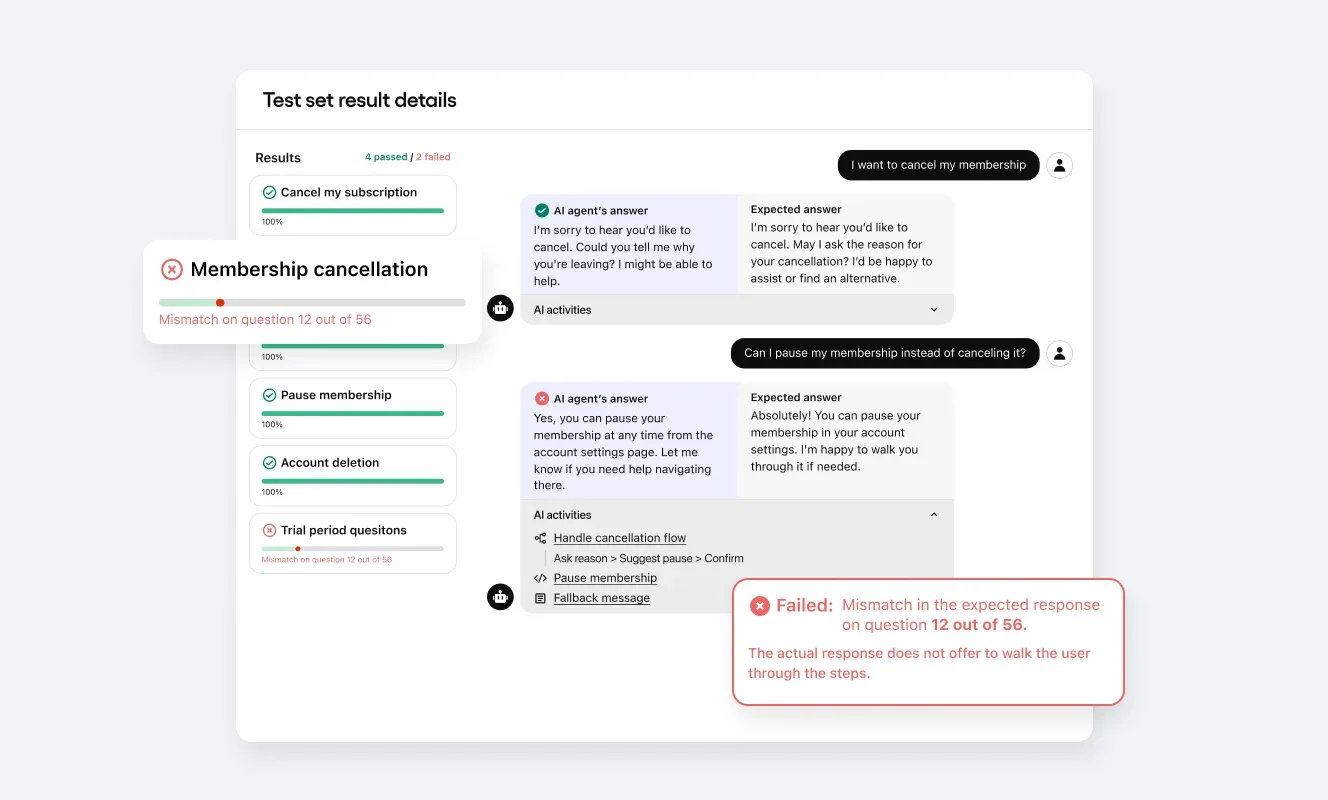Click the robot icon next to Fallback message
1328x800 pixels.
[500, 597]
